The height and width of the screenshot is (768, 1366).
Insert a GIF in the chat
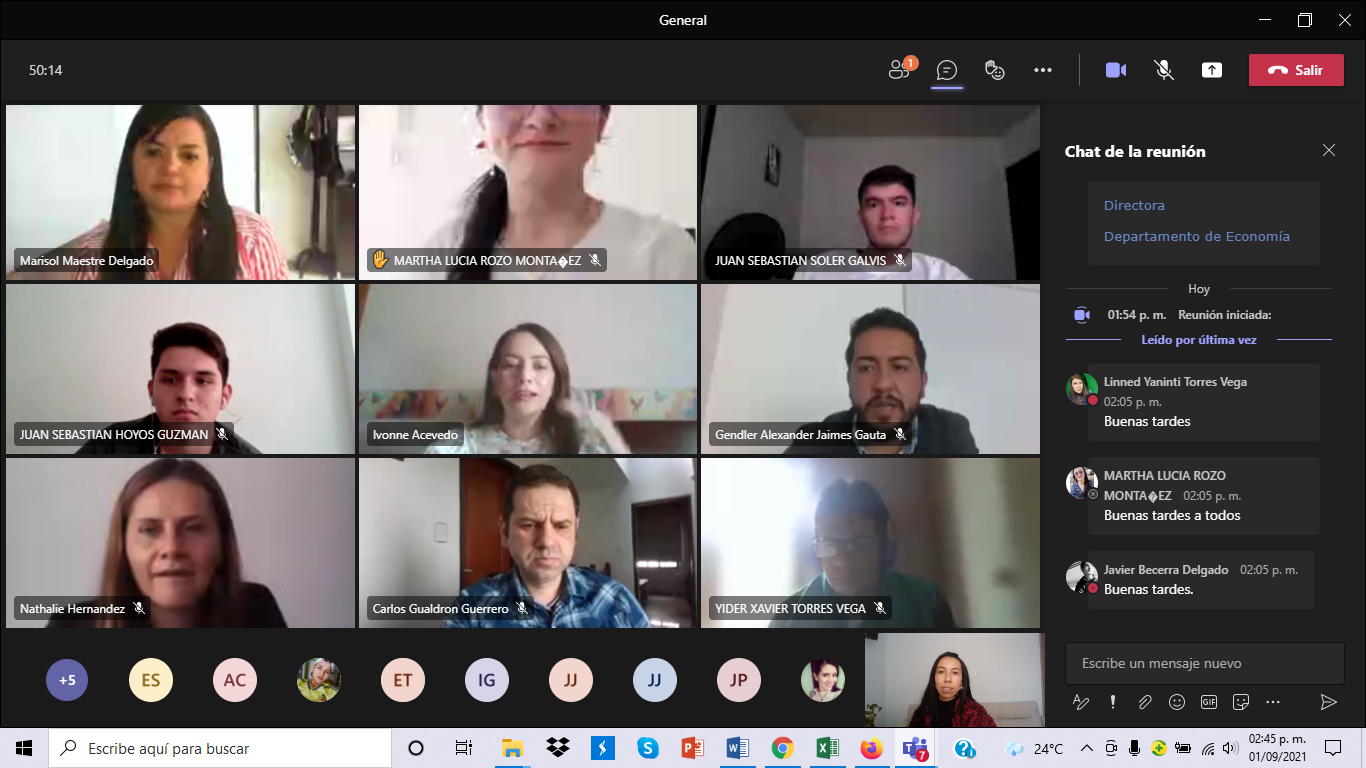(1209, 702)
